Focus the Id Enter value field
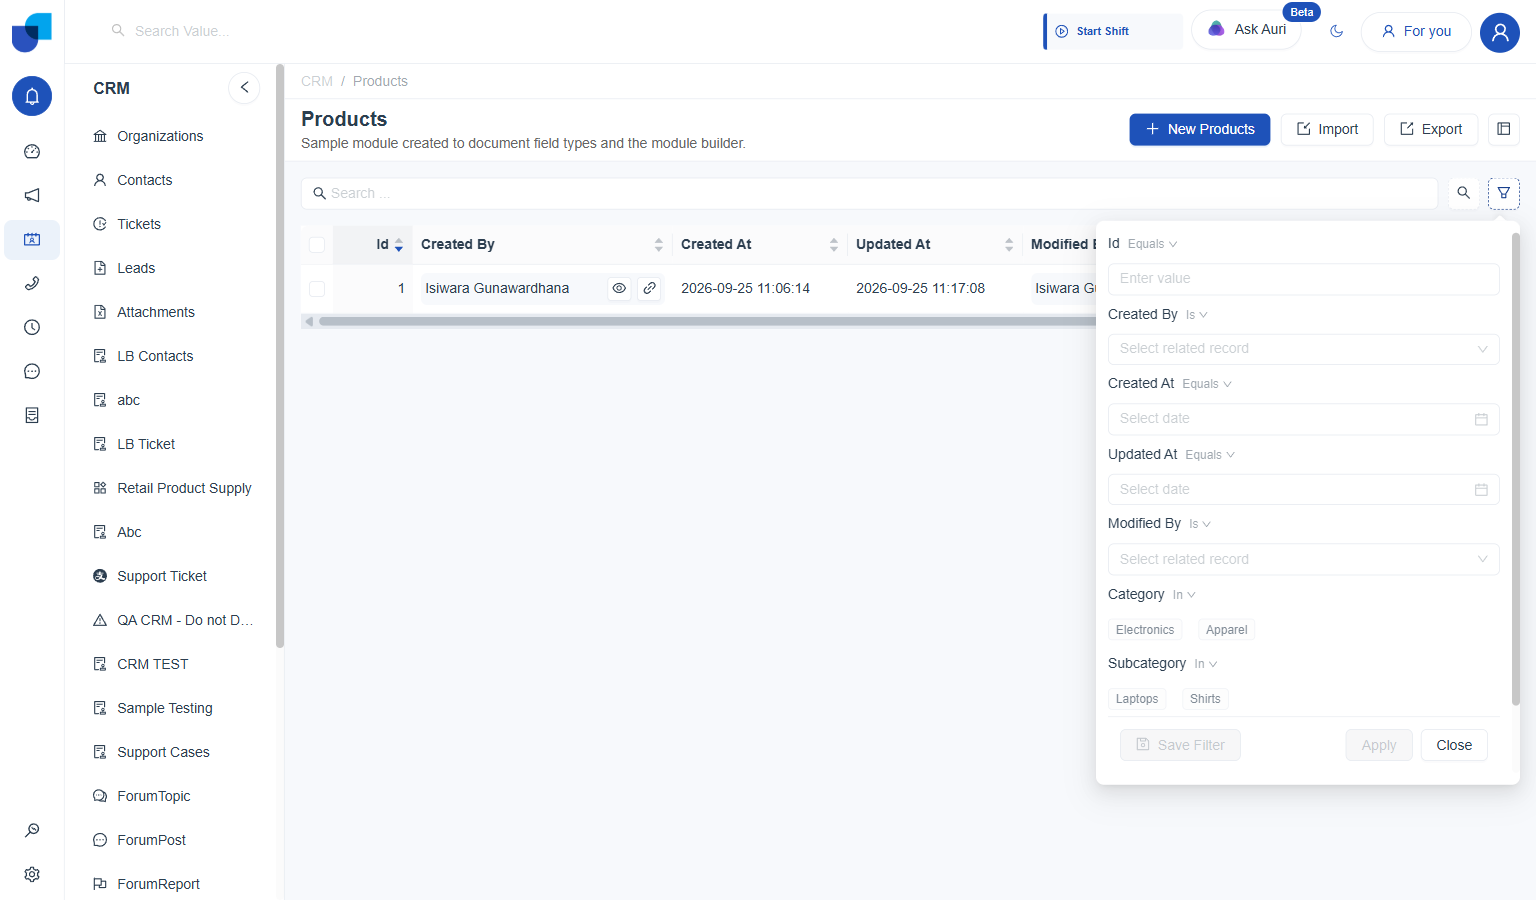1536x900 pixels. (1304, 279)
